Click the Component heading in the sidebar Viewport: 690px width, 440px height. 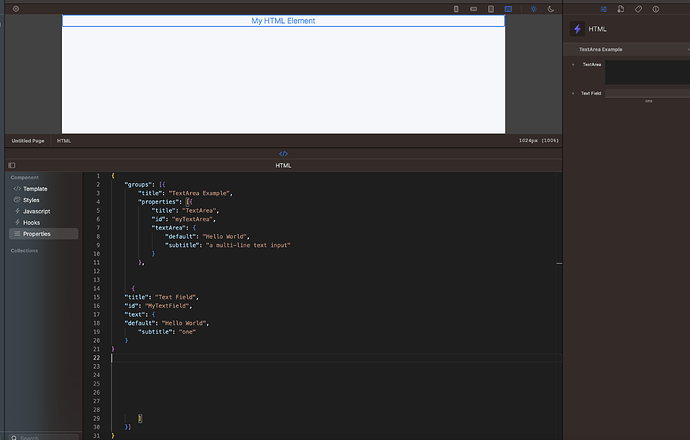click(x=25, y=177)
